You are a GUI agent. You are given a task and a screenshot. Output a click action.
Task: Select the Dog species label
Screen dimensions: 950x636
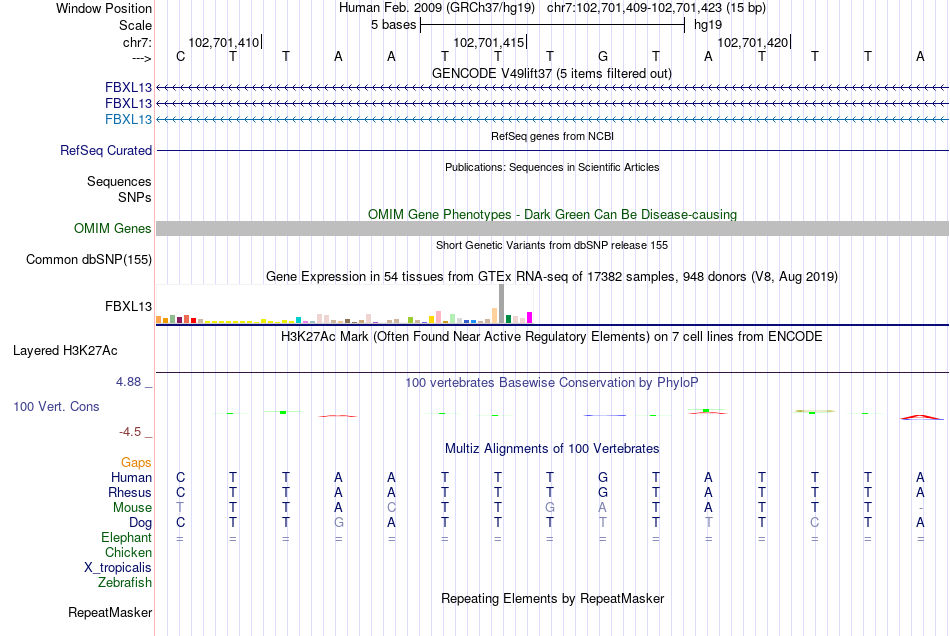(x=140, y=523)
